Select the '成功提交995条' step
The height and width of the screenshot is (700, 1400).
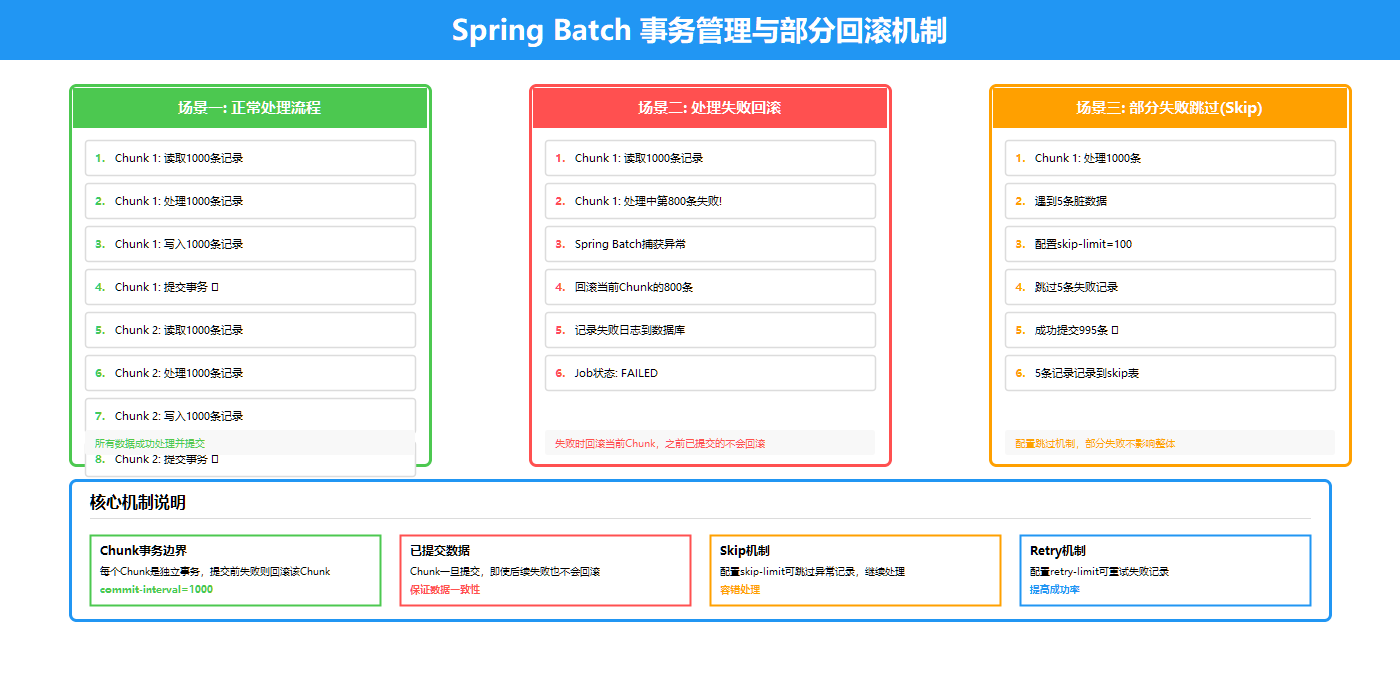[x=1170, y=330]
